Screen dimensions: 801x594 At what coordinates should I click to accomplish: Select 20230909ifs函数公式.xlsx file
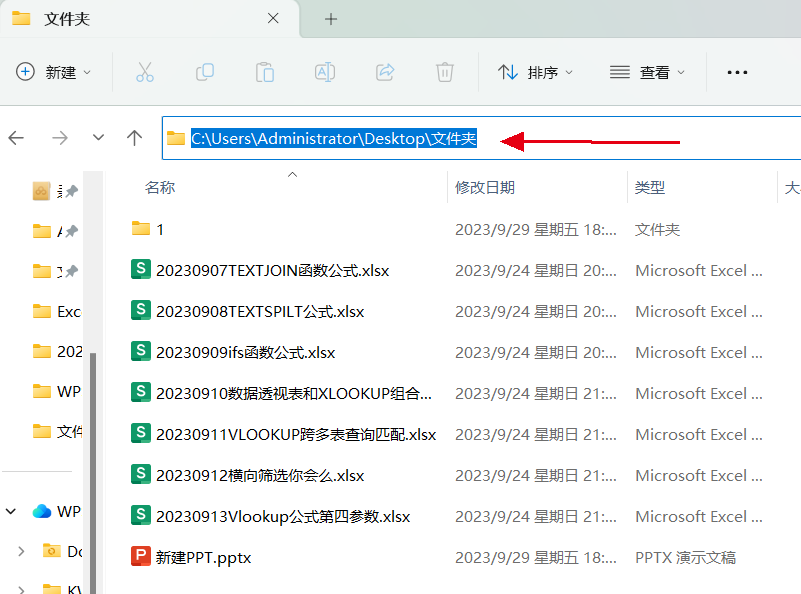click(233, 352)
